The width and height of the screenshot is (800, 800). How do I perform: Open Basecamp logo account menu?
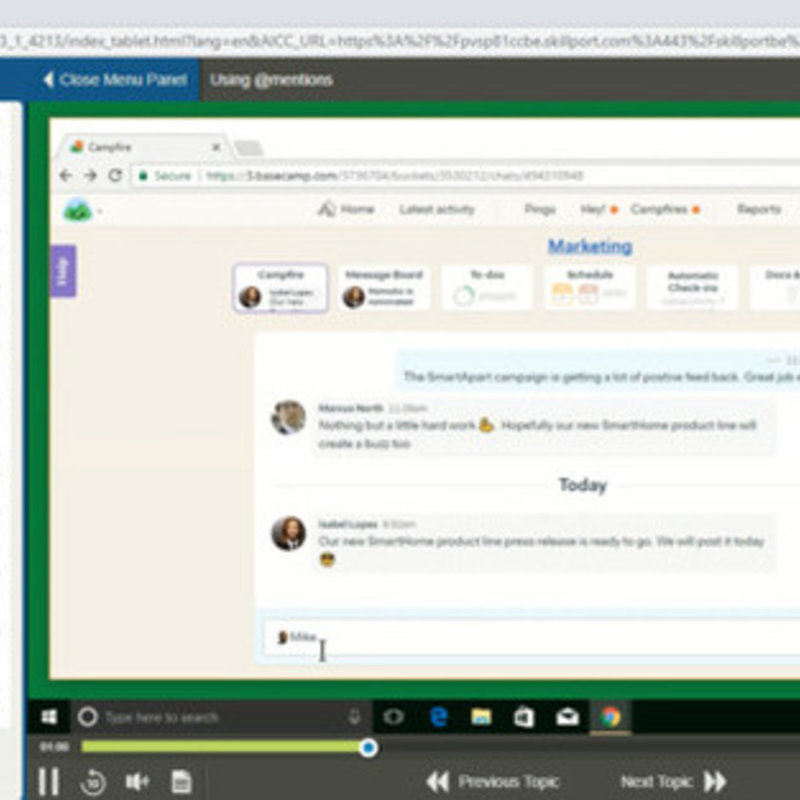pos(82,210)
